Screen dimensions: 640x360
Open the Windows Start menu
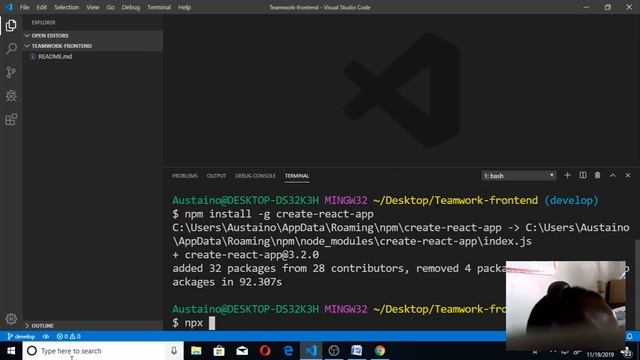(x=11, y=351)
